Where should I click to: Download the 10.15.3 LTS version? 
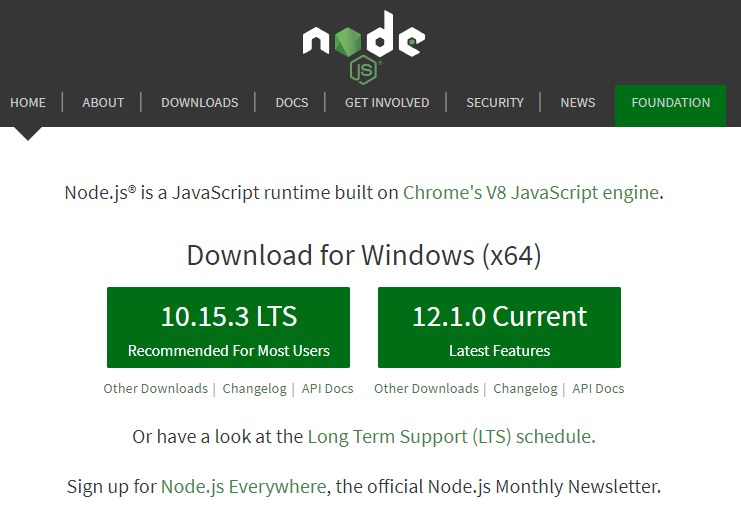(229, 327)
